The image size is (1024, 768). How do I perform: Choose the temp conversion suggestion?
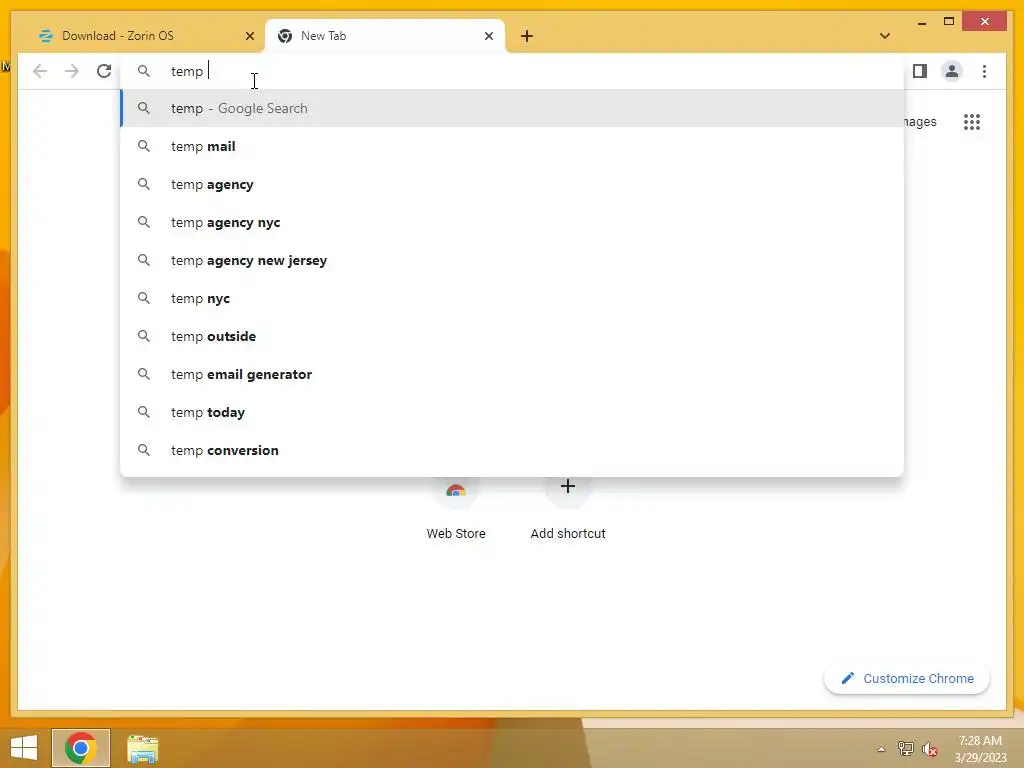pyautogui.click(x=512, y=450)
